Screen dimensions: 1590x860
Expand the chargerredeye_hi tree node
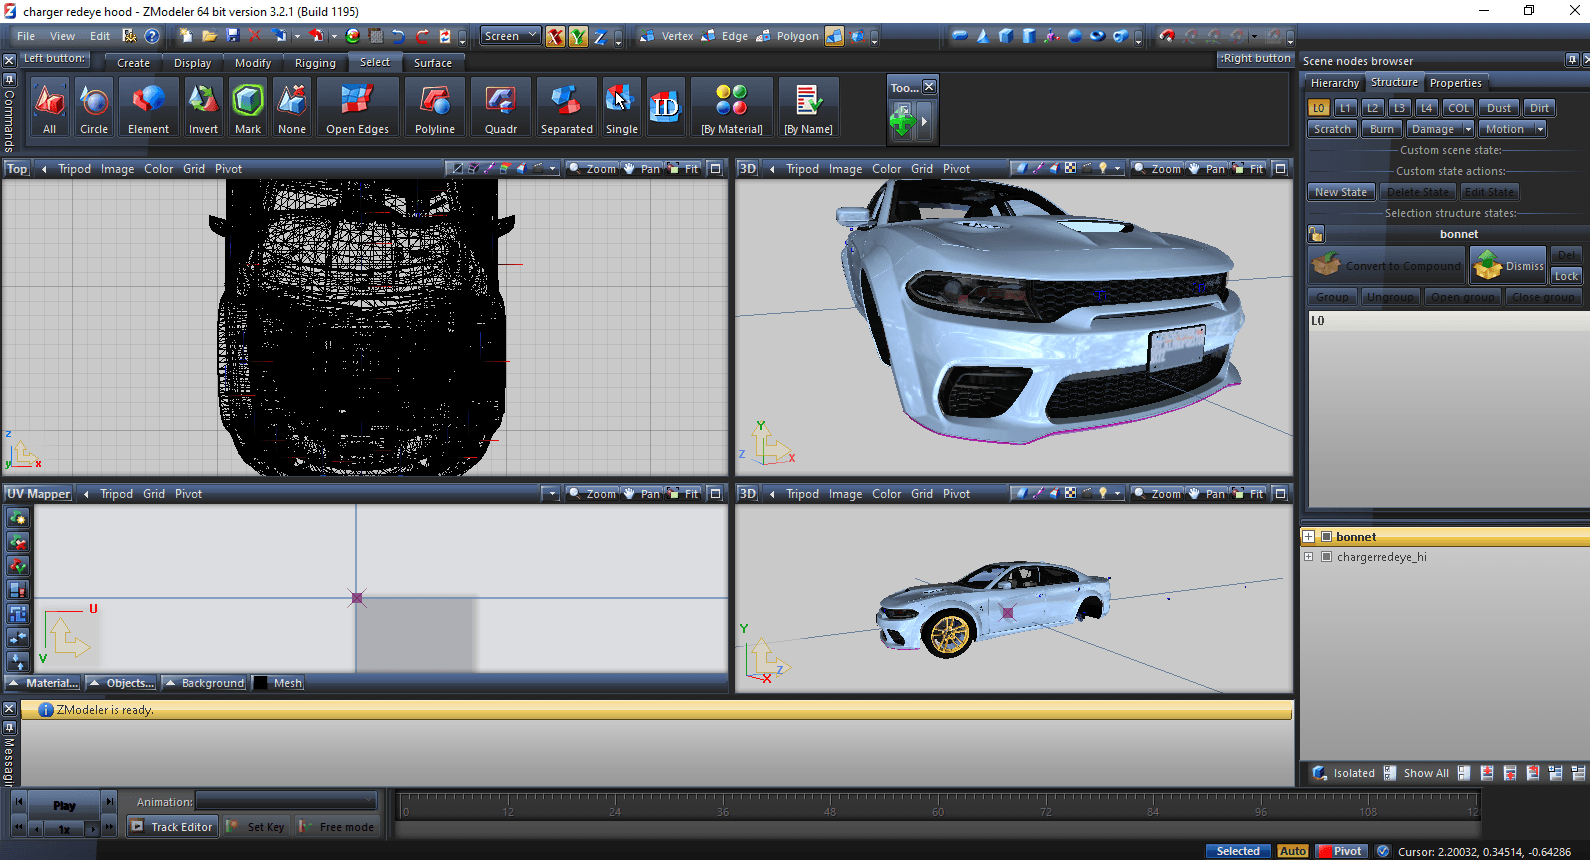tap(1308, 557)
